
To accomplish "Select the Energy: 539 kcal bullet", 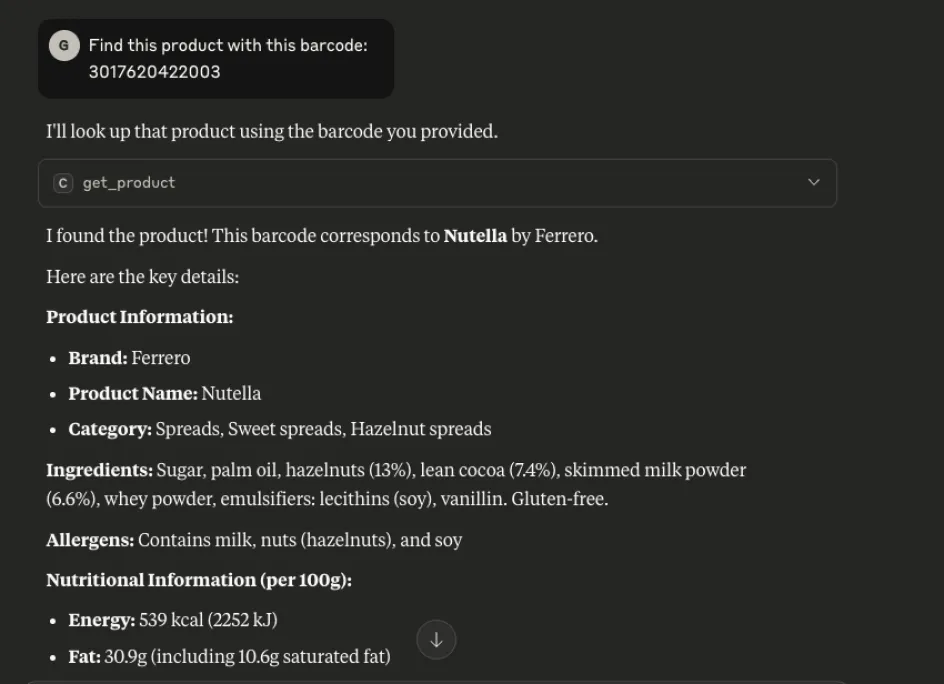I will [172, 620].
